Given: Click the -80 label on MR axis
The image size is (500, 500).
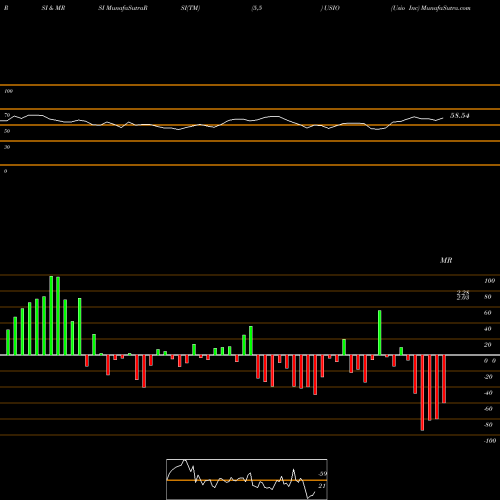Looking at the screenshot, I should pos(488,425).
